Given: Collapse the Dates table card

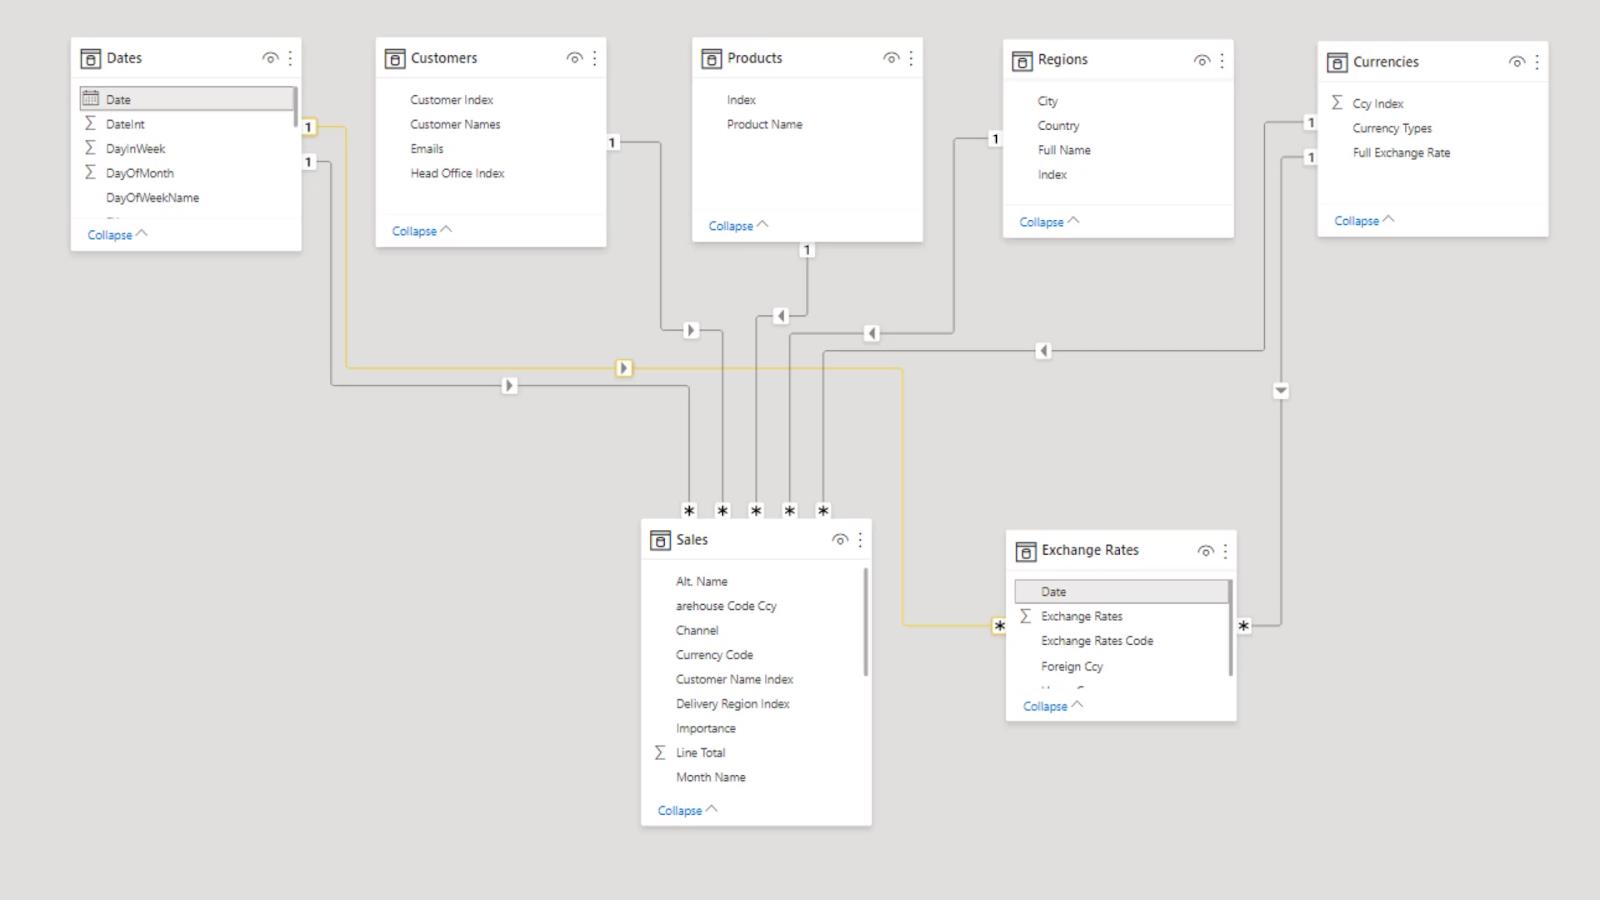Looking at the screenshot, I should [x=117, y=235].
